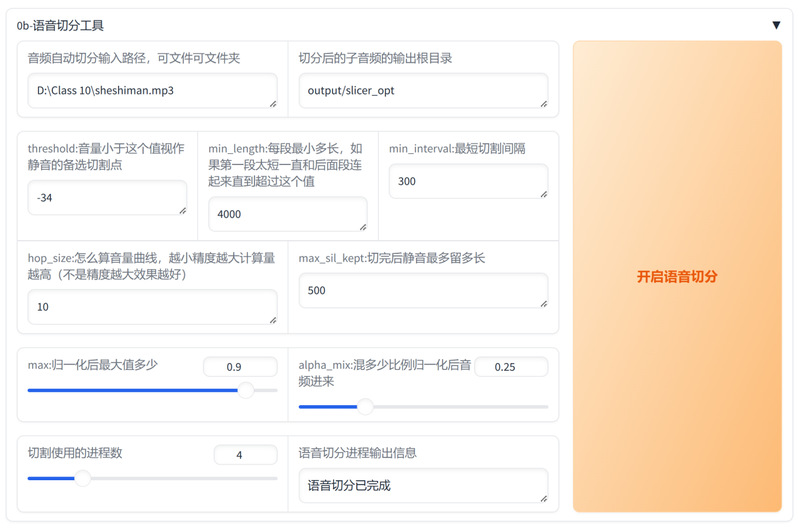Click the alpha_mix number box showing 0.25
The height and width of the screenshot is (530, 799).
511,367
